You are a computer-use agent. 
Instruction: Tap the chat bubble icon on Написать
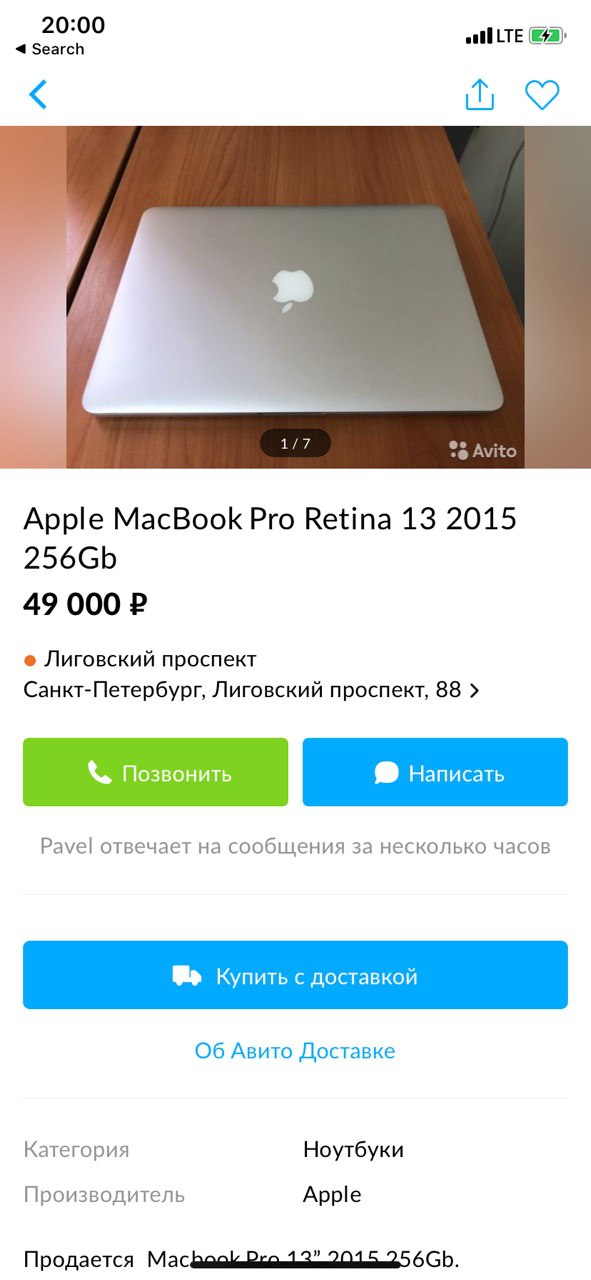(387, 773)
